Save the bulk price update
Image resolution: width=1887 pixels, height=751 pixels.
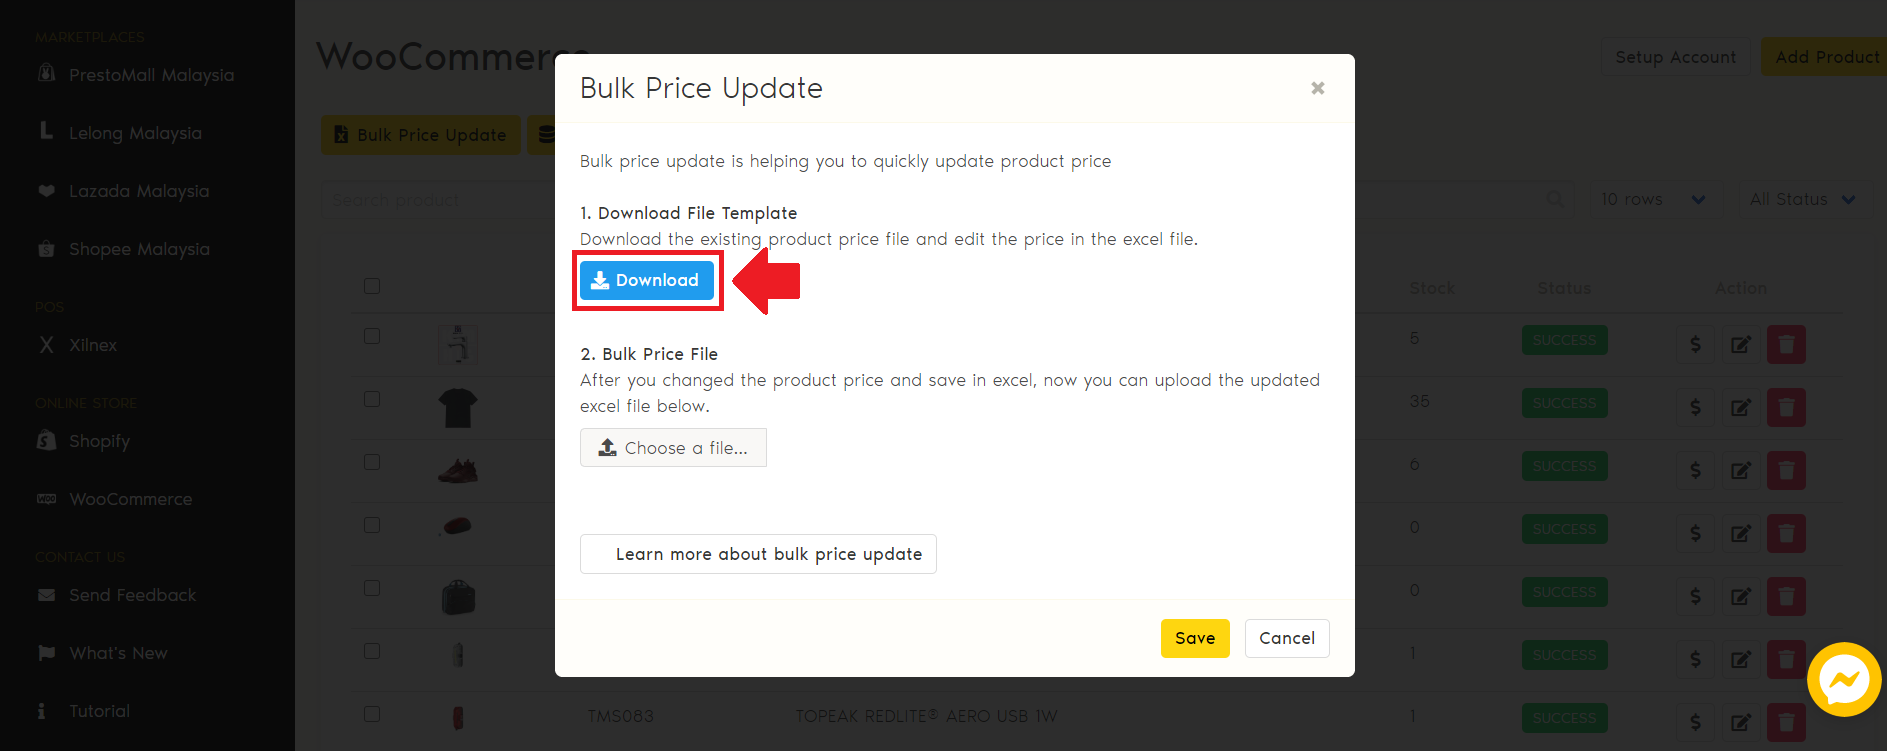[1194, 639]
